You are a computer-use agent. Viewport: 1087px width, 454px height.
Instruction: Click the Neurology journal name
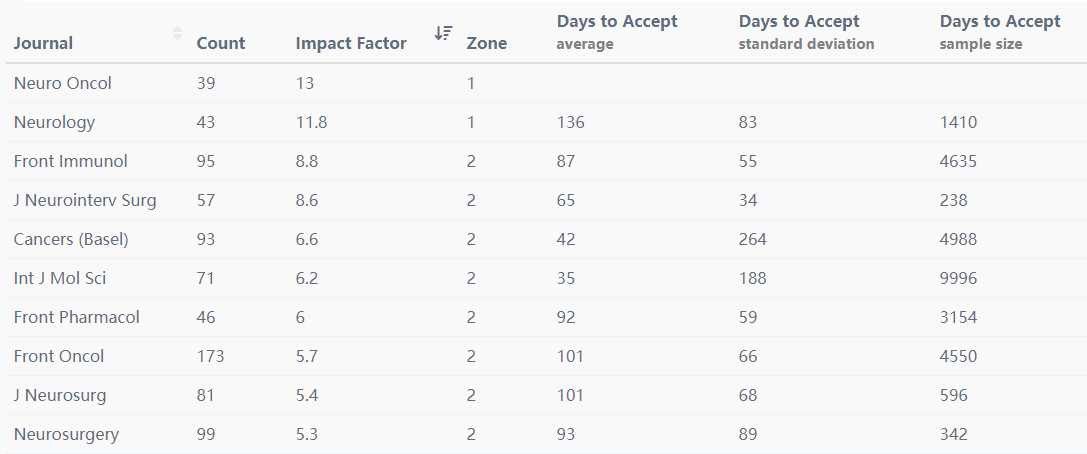(x=55, y=123)
